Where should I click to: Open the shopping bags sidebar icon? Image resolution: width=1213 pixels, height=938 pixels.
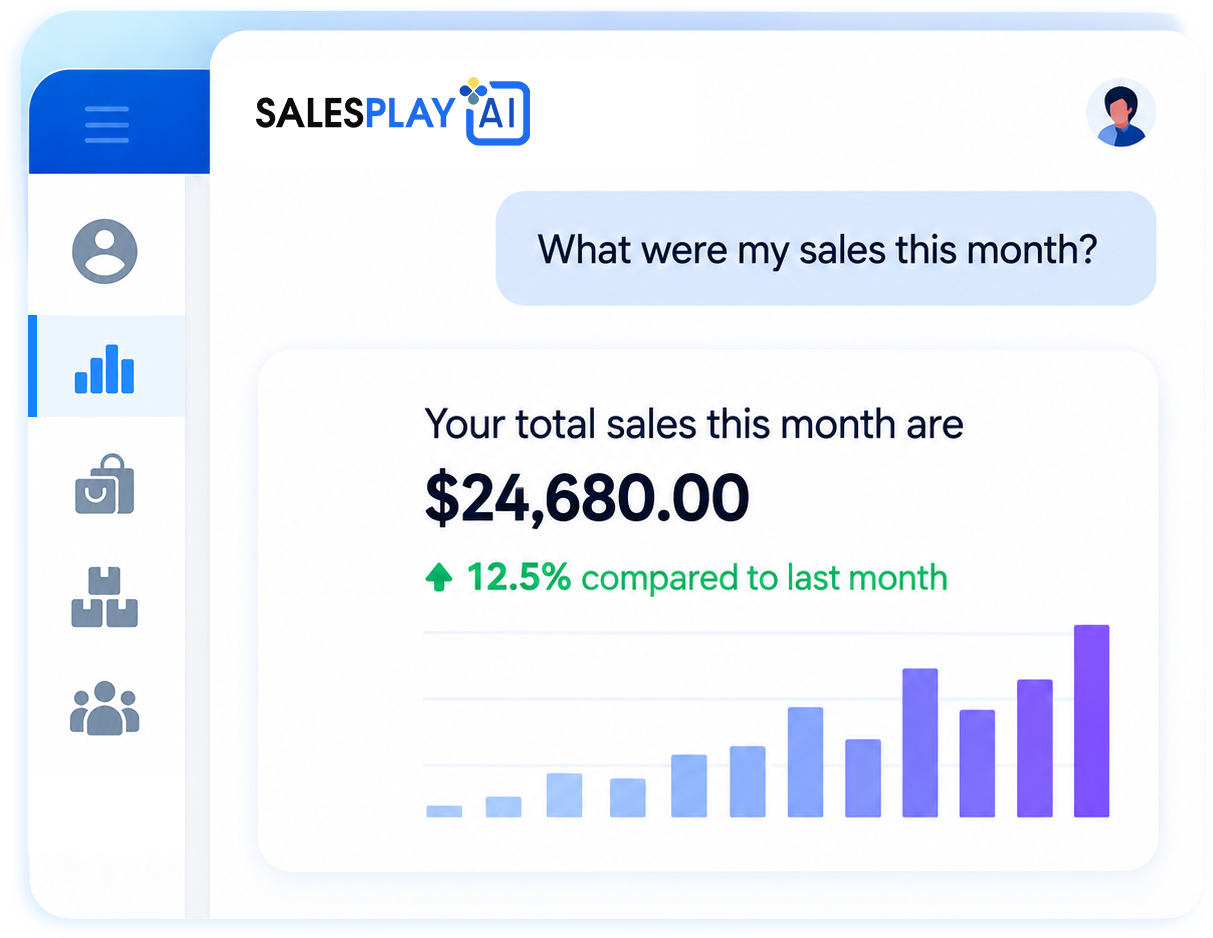point(104,484)
